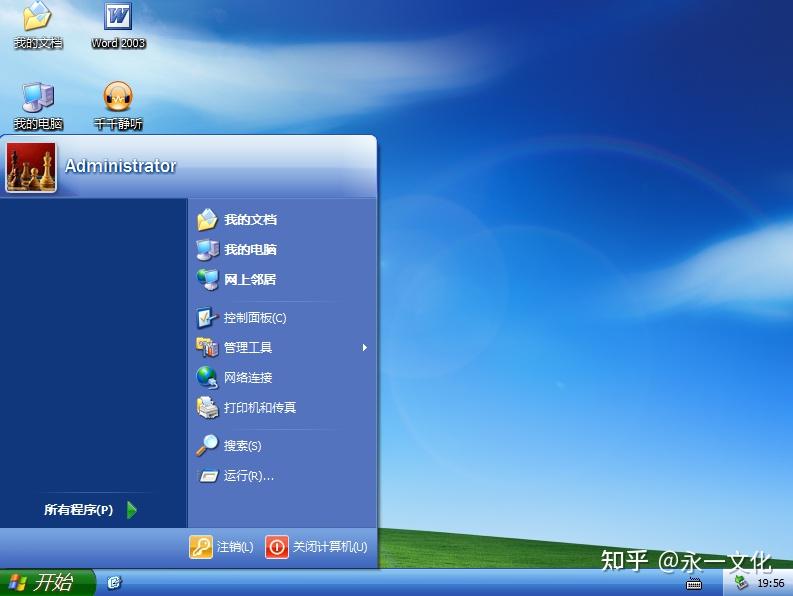Open 网络连接 from the Start menu
The height and width of the screenshot is (596, 793).
coord(282,377)
